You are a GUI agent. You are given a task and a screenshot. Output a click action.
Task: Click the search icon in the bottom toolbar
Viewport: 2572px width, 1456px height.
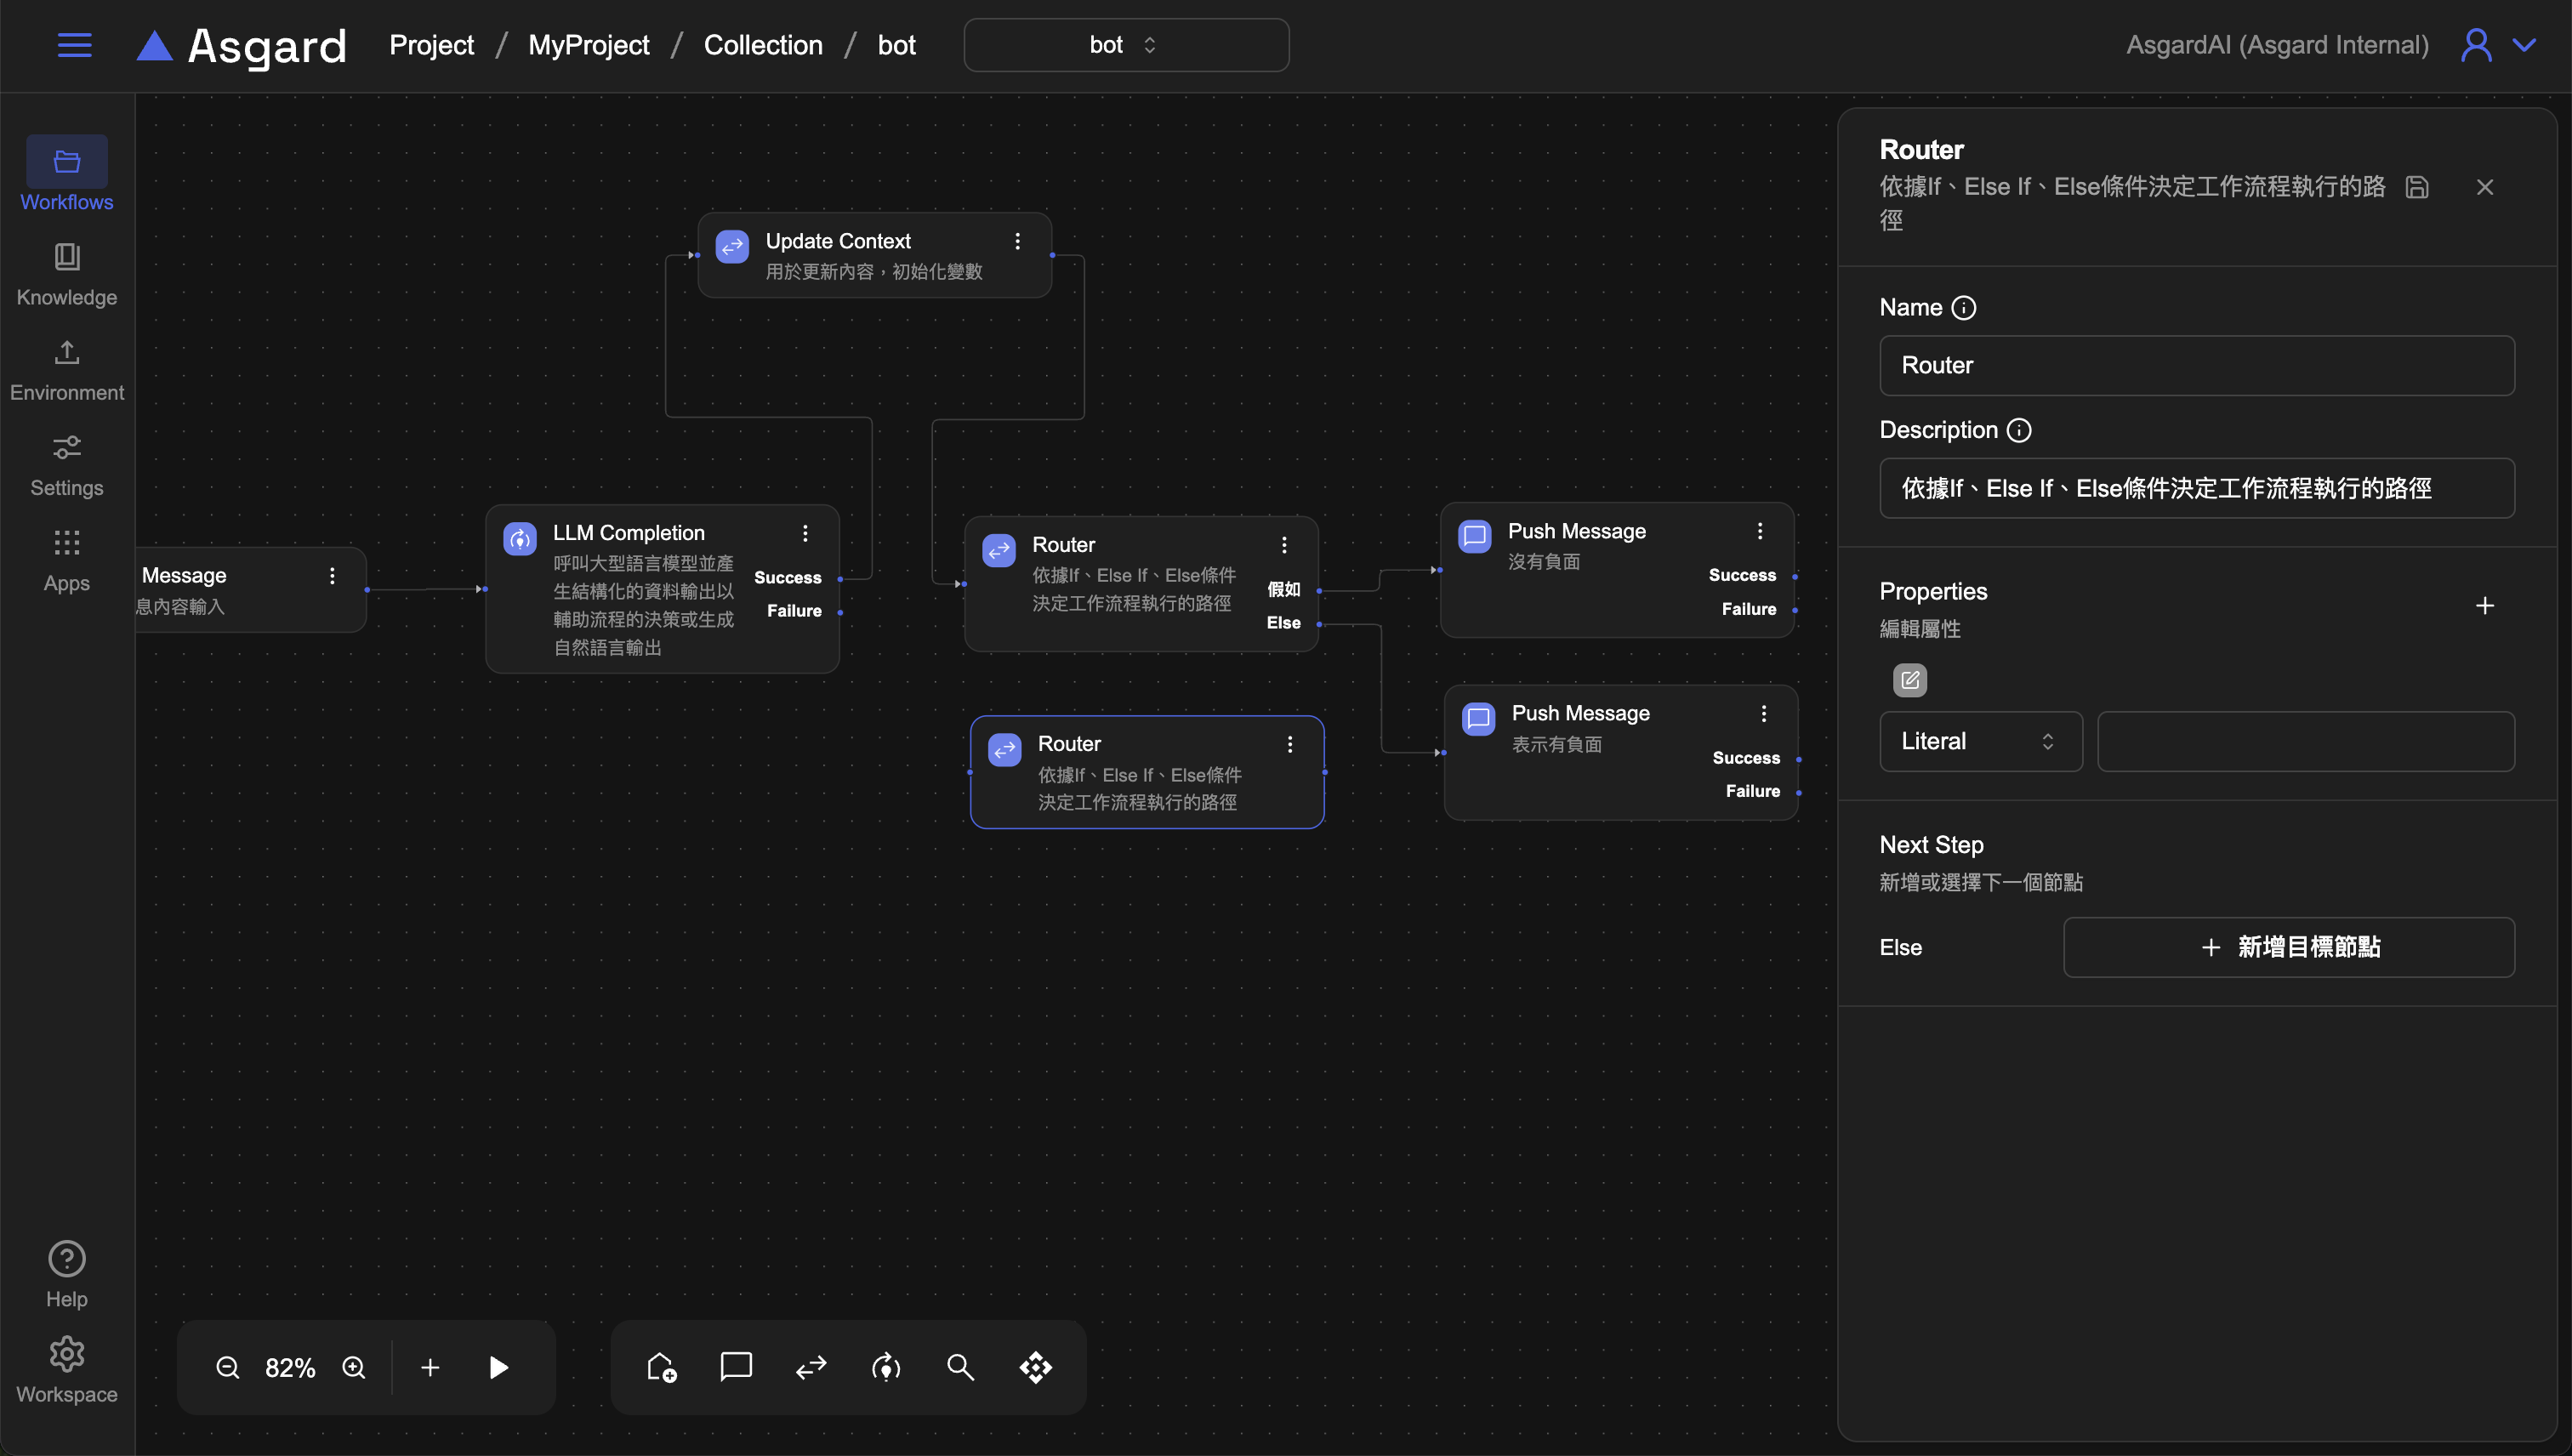(x=960, y=1367)
